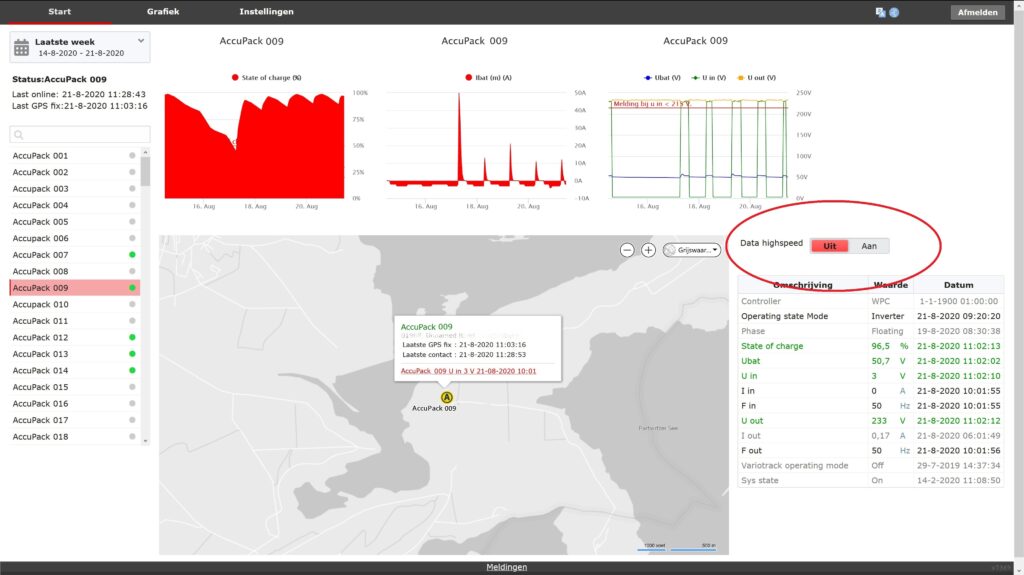
Task: Click the translate language icon in header
Action: (x=880, y=12)
